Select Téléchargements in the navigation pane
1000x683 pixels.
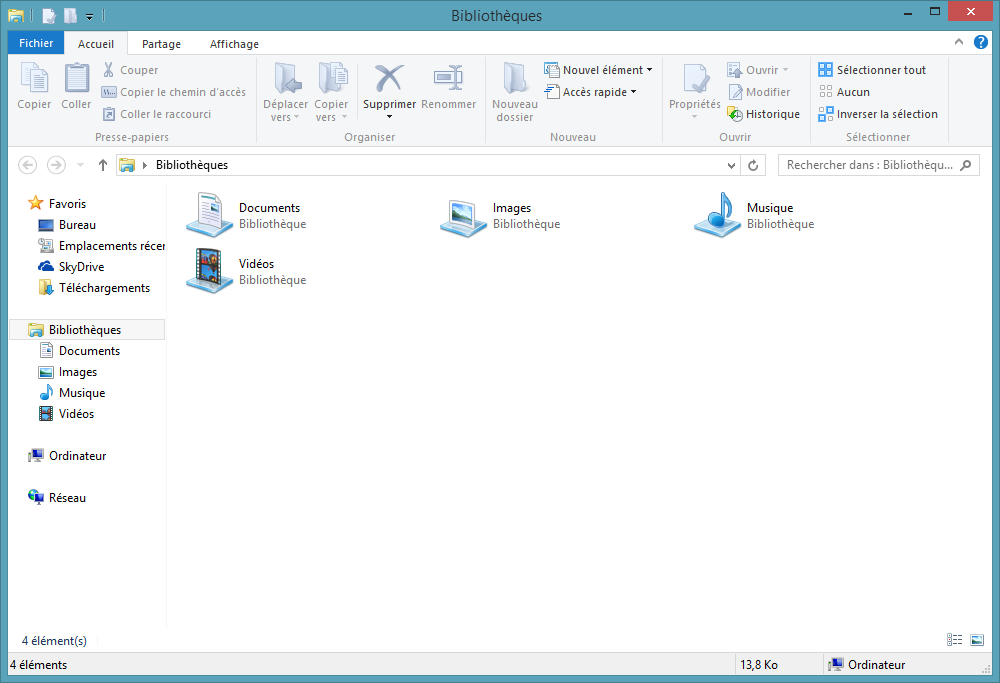click(104, 288)
